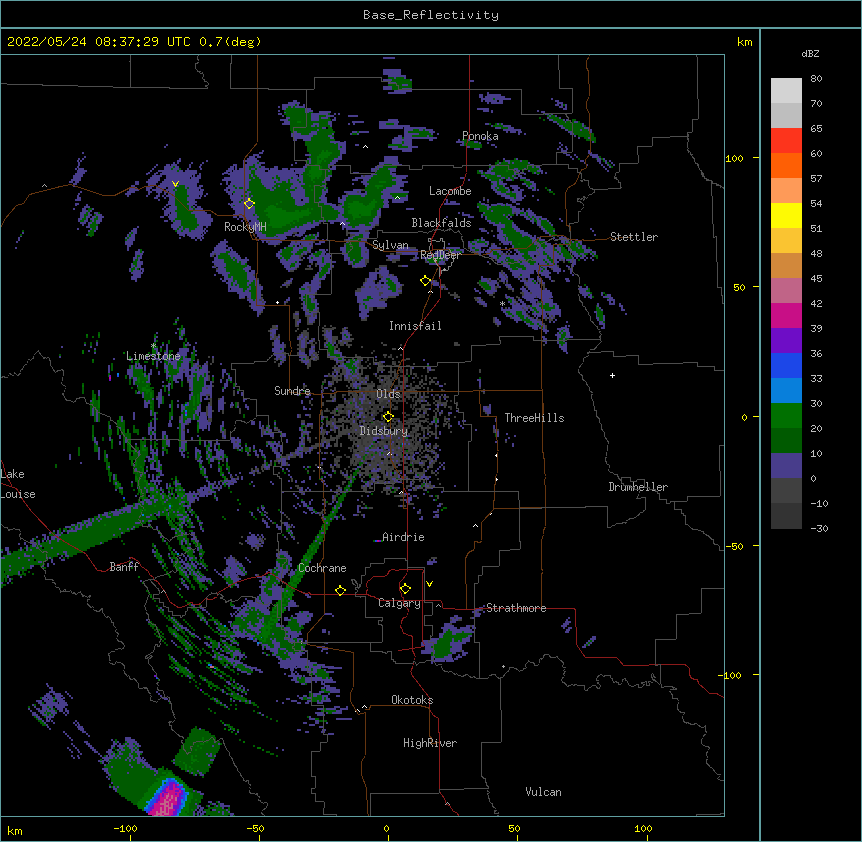
Task: Click the yellow diamond marker near RockyMH
Action: point(249,204)
